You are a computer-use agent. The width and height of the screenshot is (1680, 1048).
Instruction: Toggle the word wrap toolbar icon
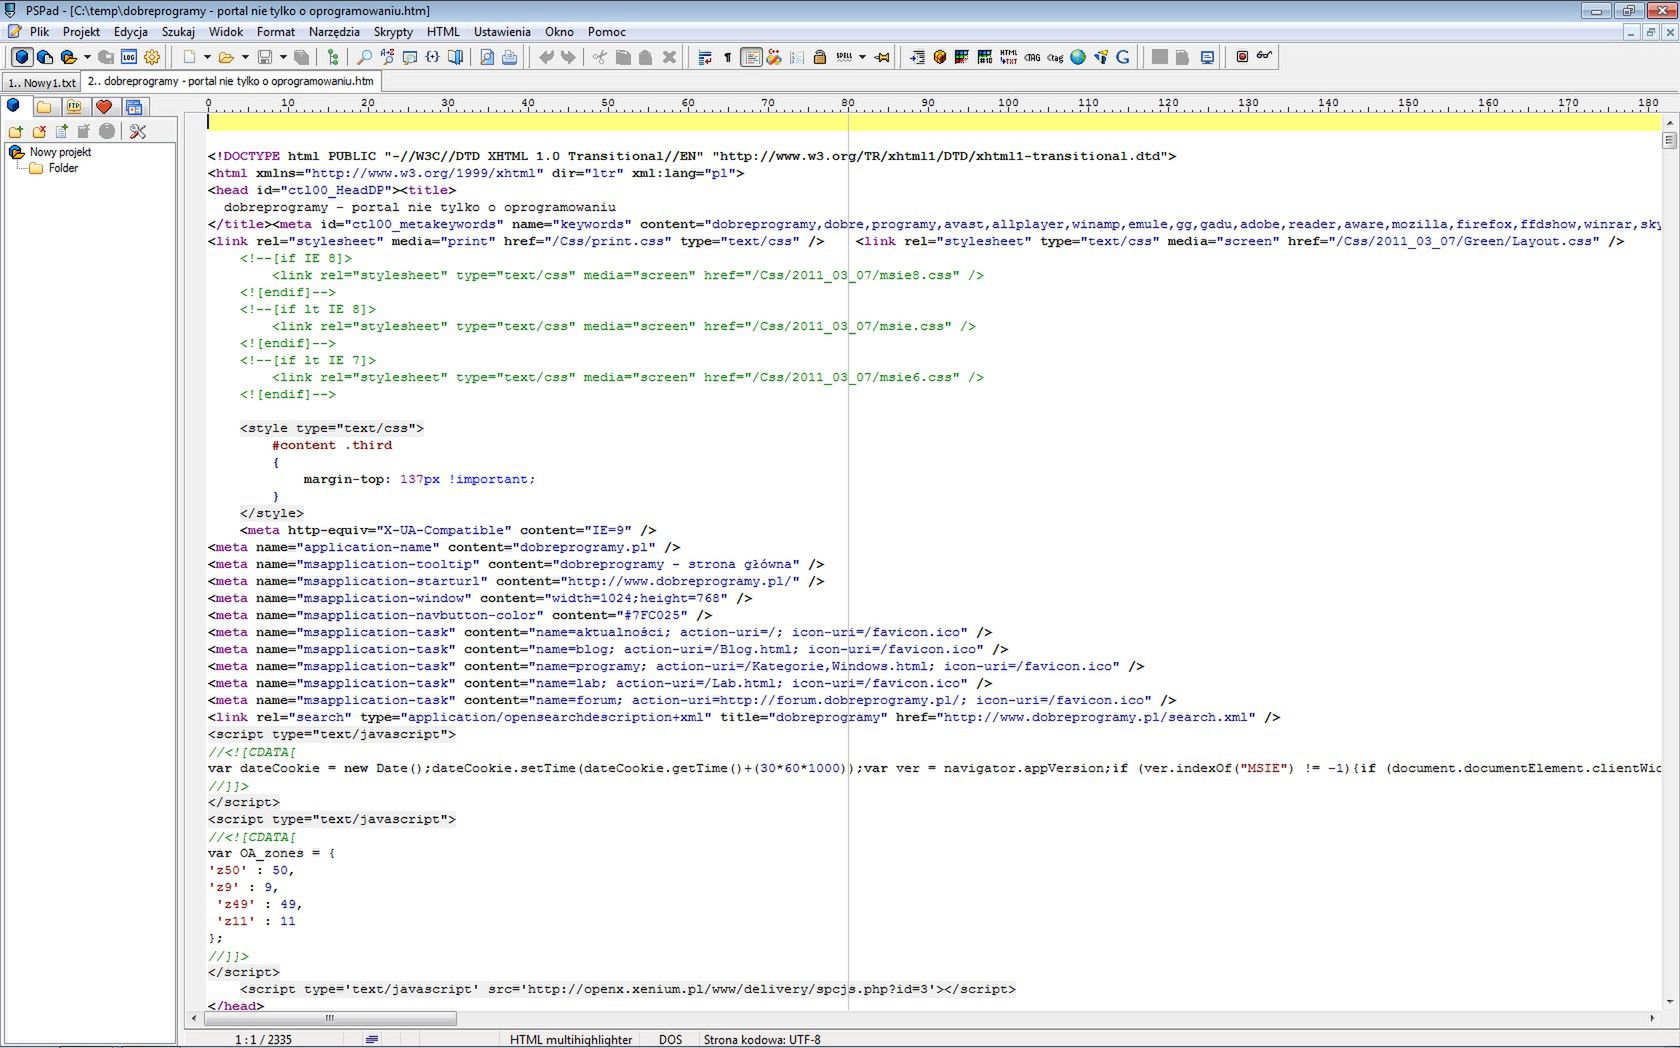[x=705, y=57]
